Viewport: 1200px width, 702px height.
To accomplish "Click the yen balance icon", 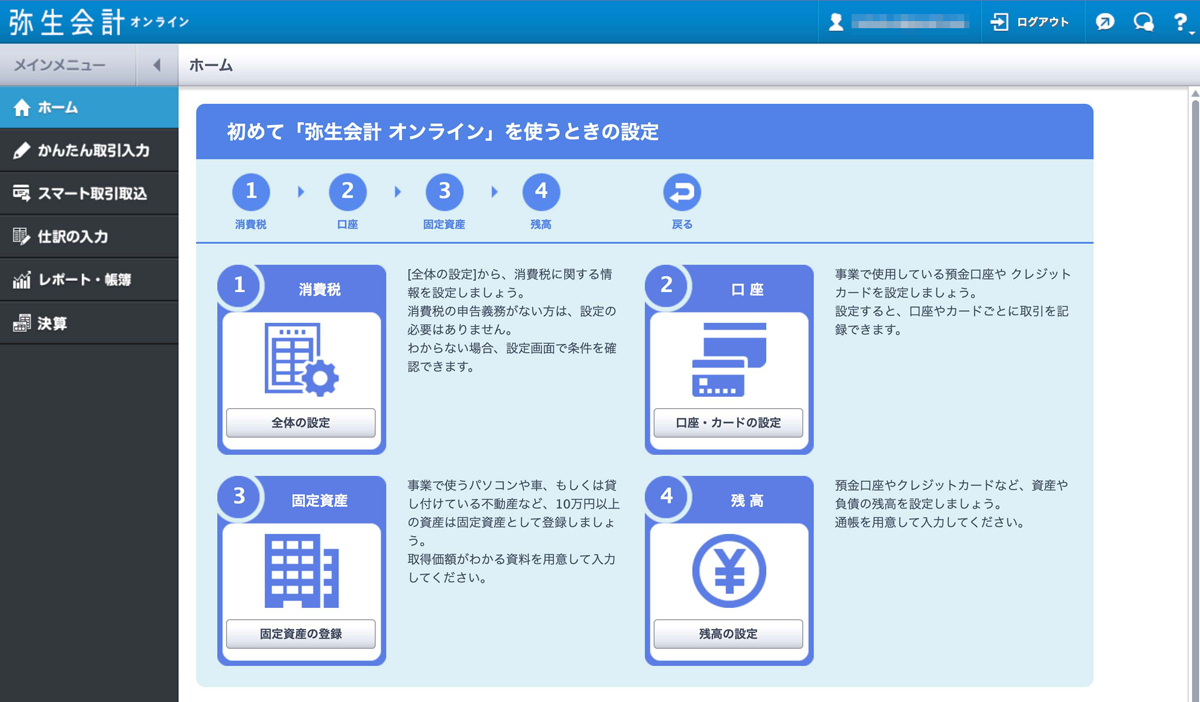I will pyautogui.click(x=729, y=571).
